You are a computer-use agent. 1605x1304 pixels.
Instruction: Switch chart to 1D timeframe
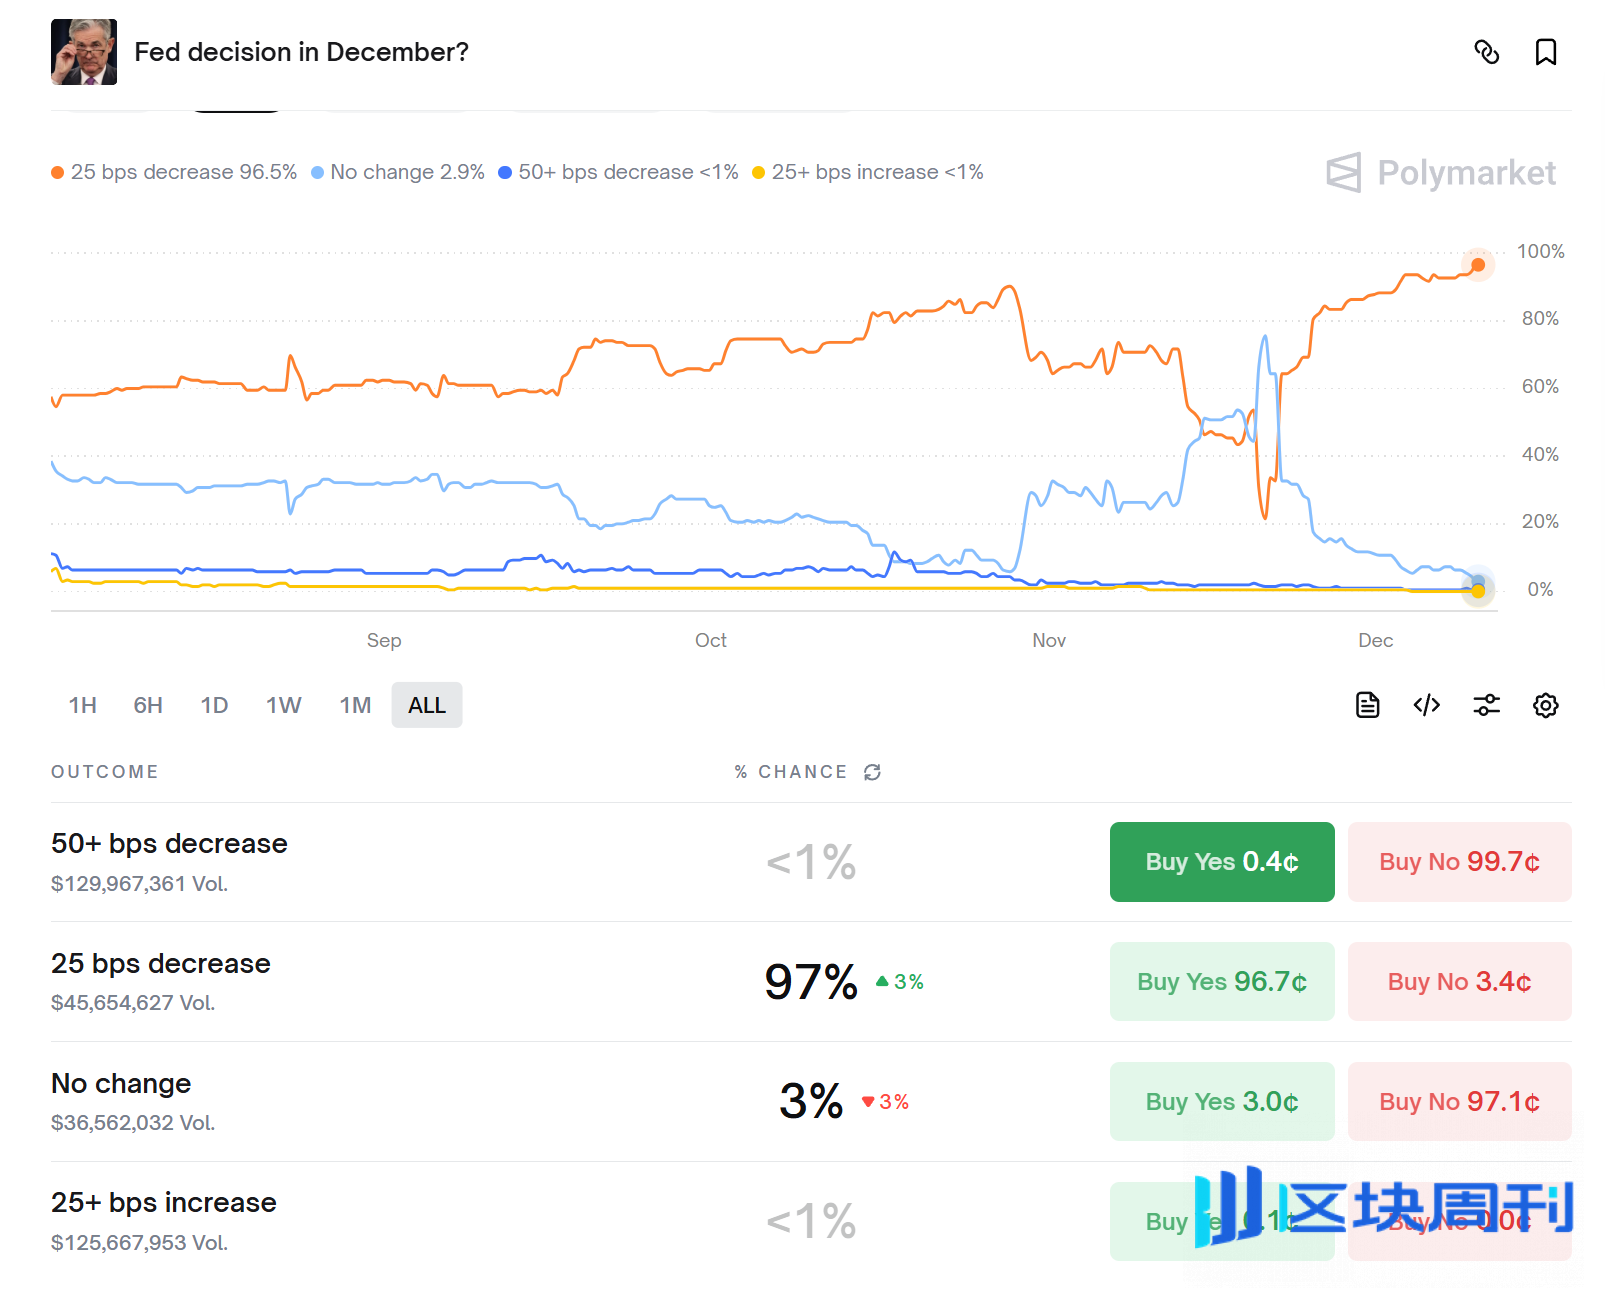214,704
